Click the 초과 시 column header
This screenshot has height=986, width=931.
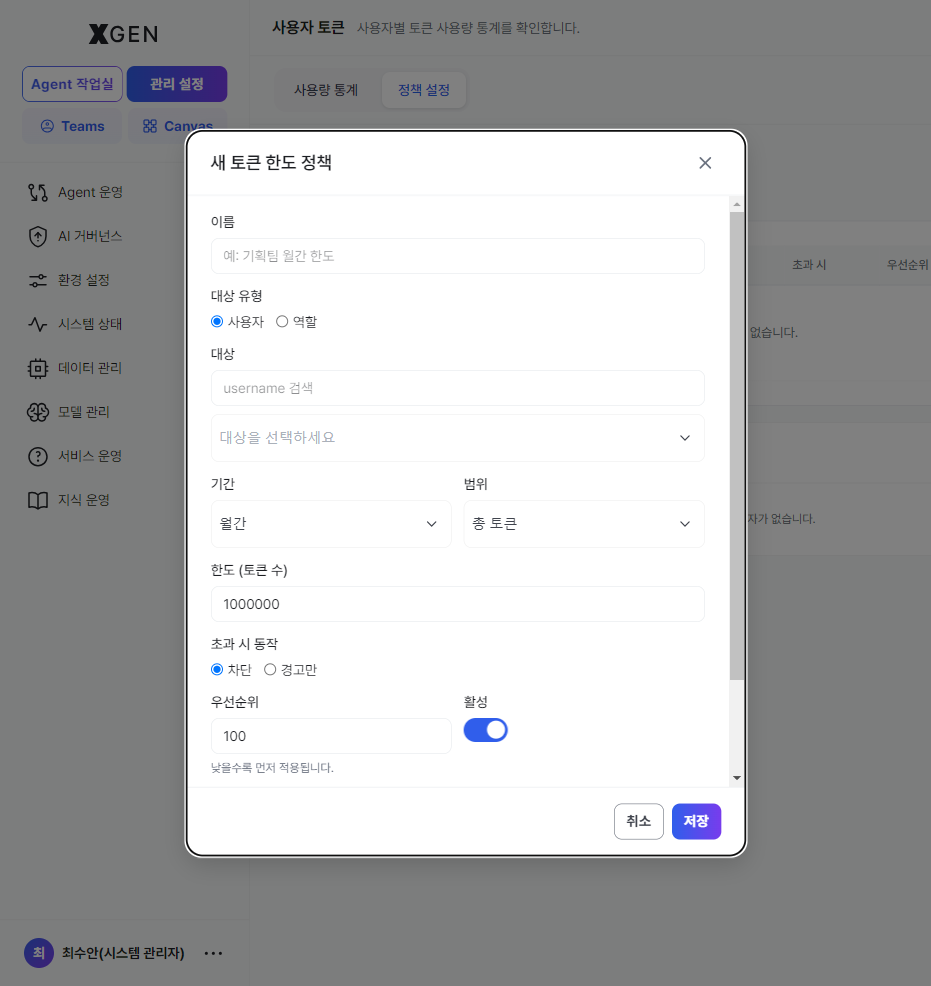(x=809, y=265)
